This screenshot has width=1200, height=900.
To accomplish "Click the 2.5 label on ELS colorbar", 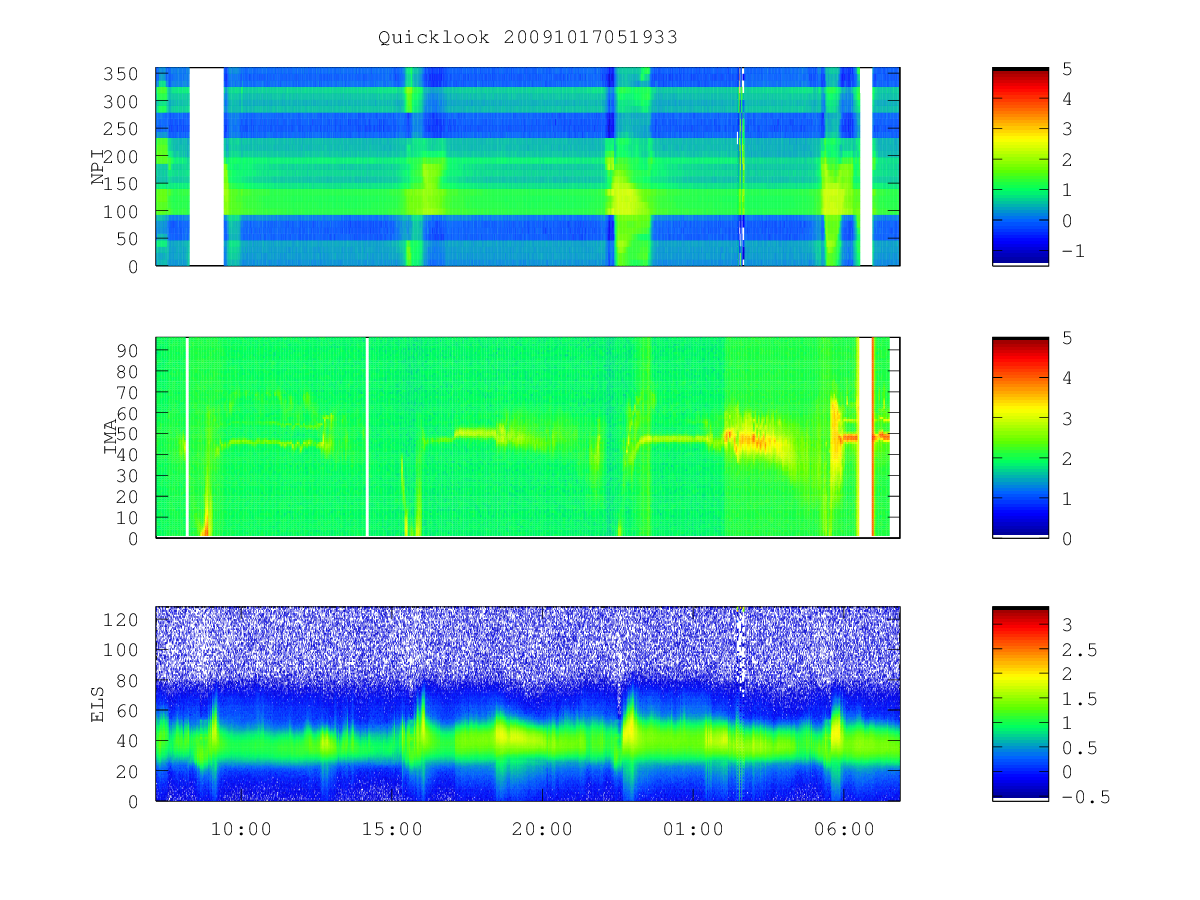I will coord(1078,650).
